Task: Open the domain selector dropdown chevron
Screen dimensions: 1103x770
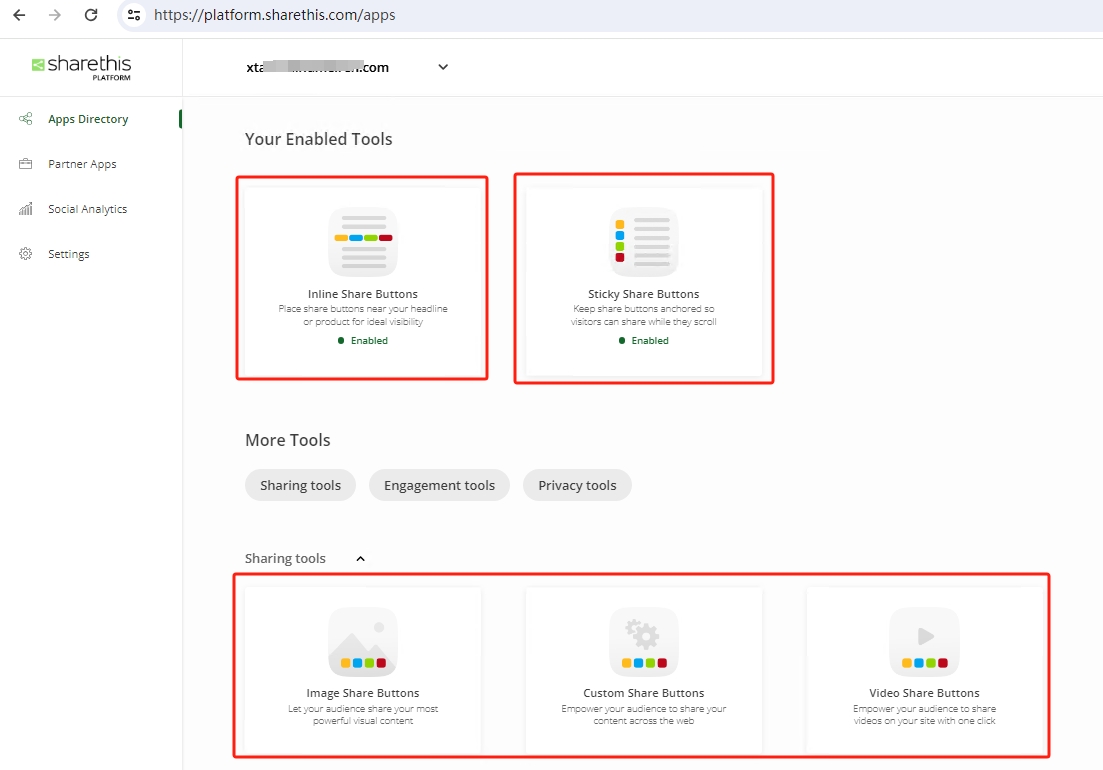Action: 443,67
